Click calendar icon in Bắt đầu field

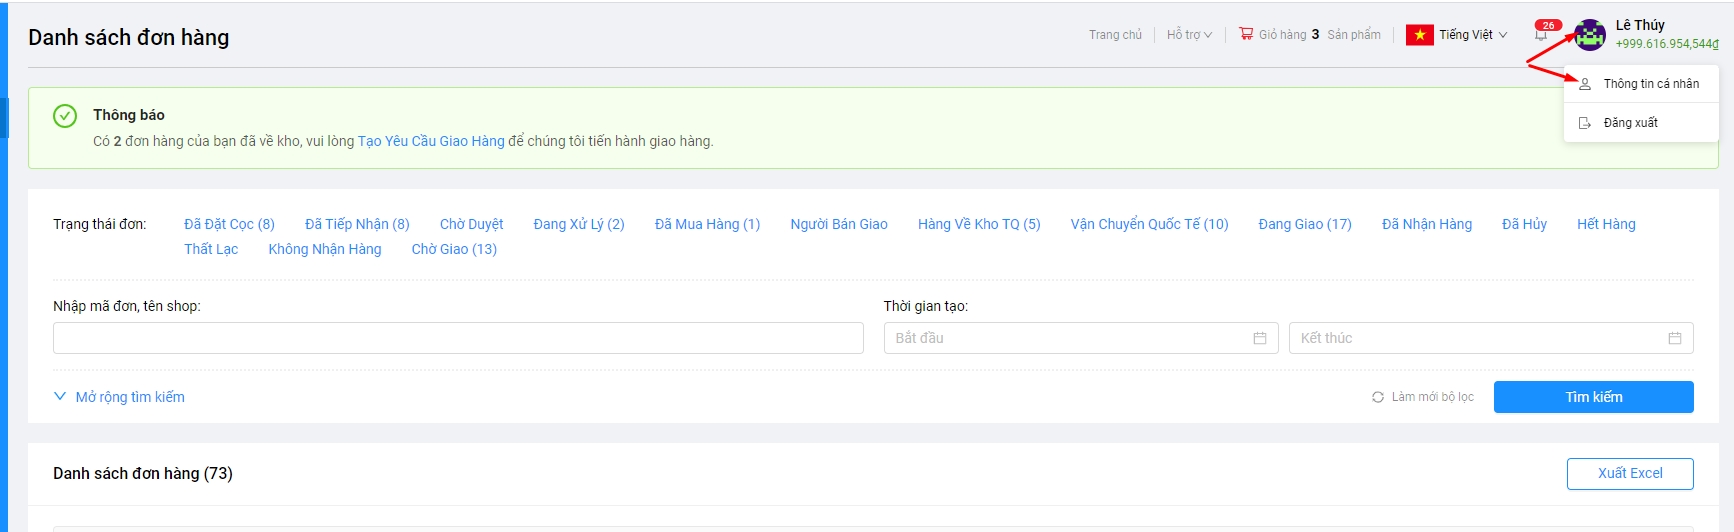(1259, 338)
